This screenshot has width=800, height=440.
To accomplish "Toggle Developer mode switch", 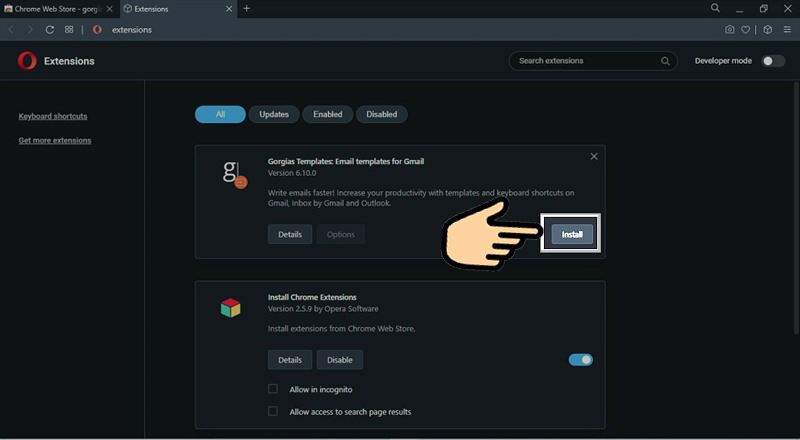I will 773,61.
